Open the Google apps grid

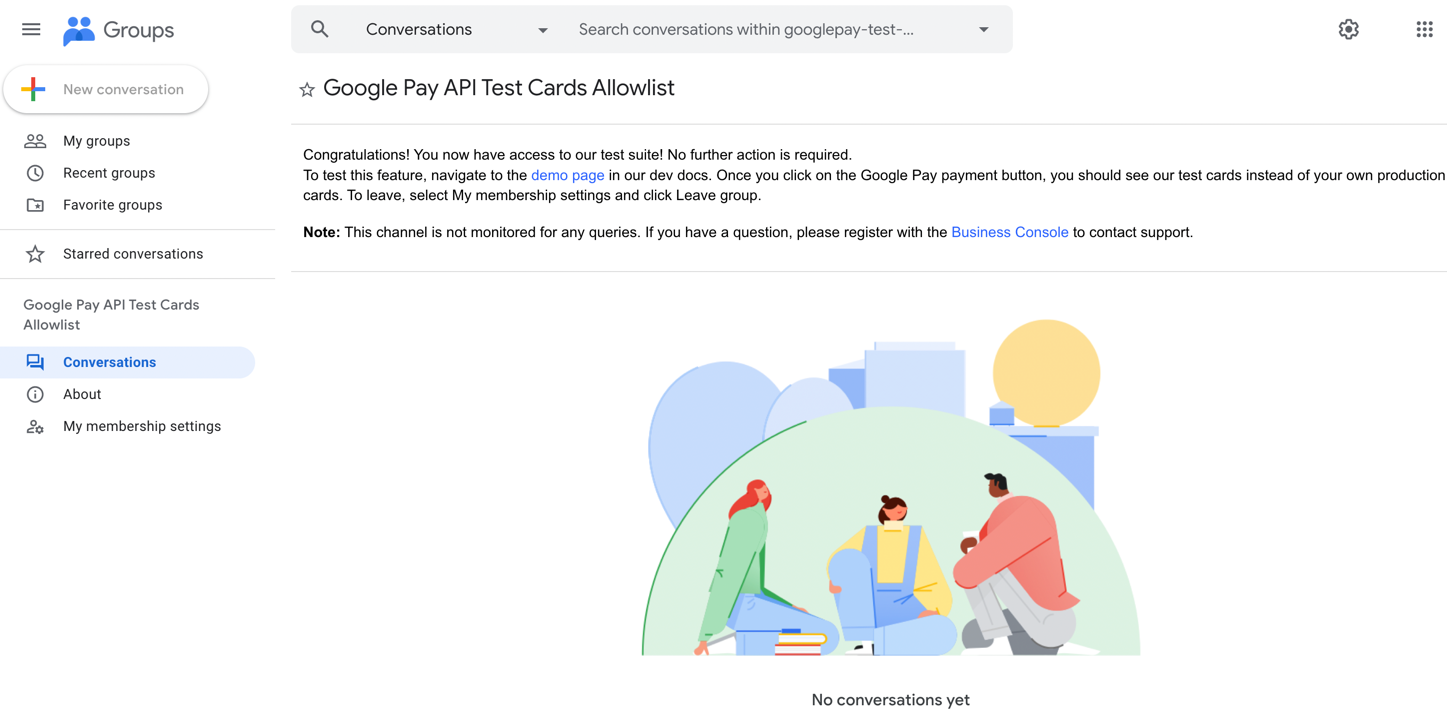[1424, 30]
